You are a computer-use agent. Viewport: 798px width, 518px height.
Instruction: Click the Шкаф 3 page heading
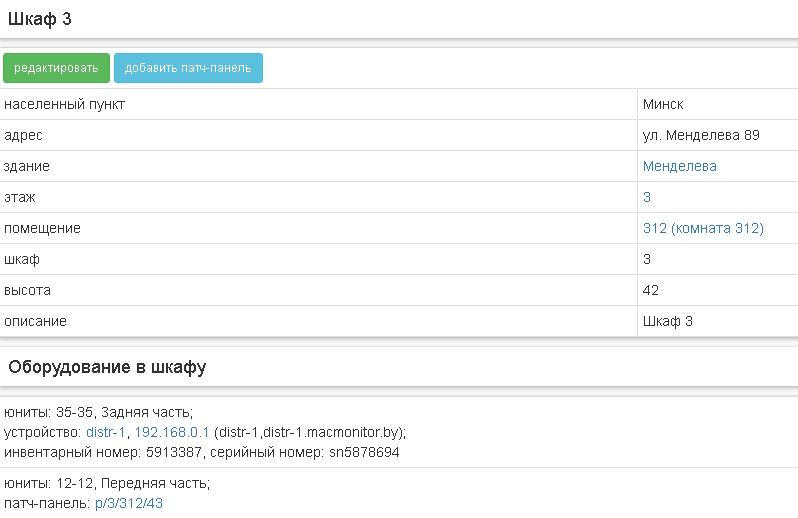[x=40, y=19]
